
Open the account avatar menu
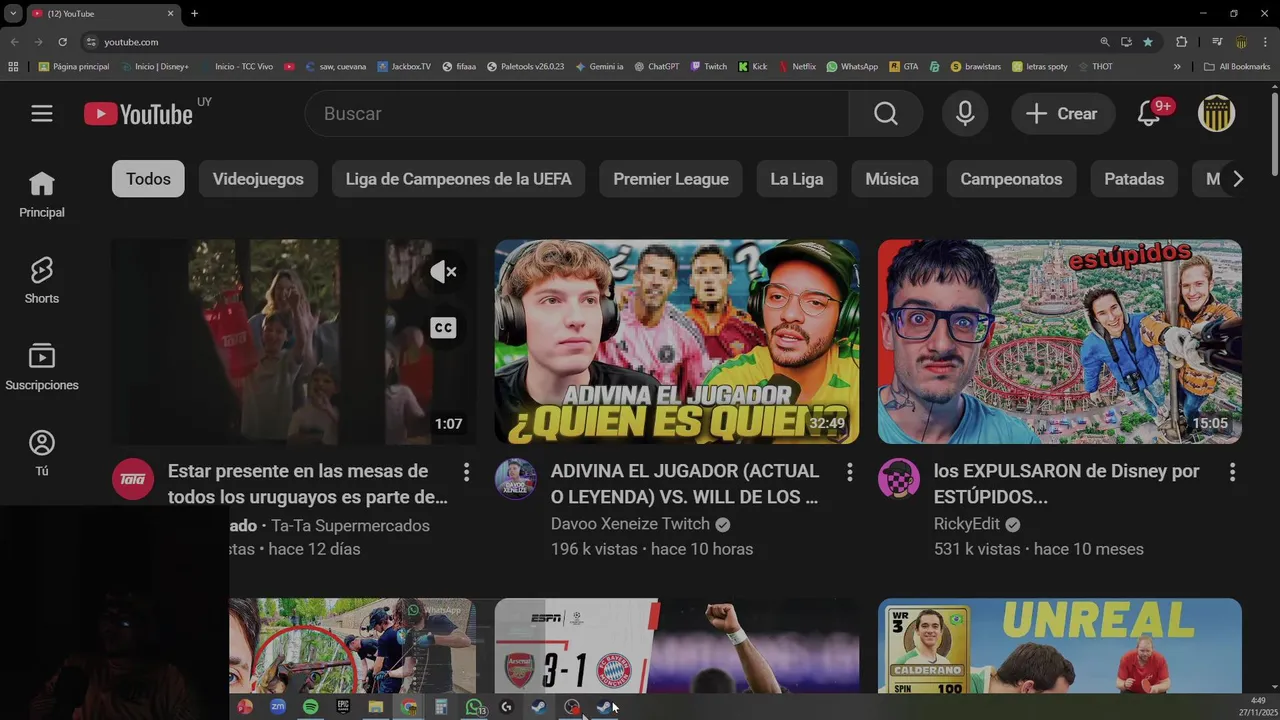[x=1217, y=114]
